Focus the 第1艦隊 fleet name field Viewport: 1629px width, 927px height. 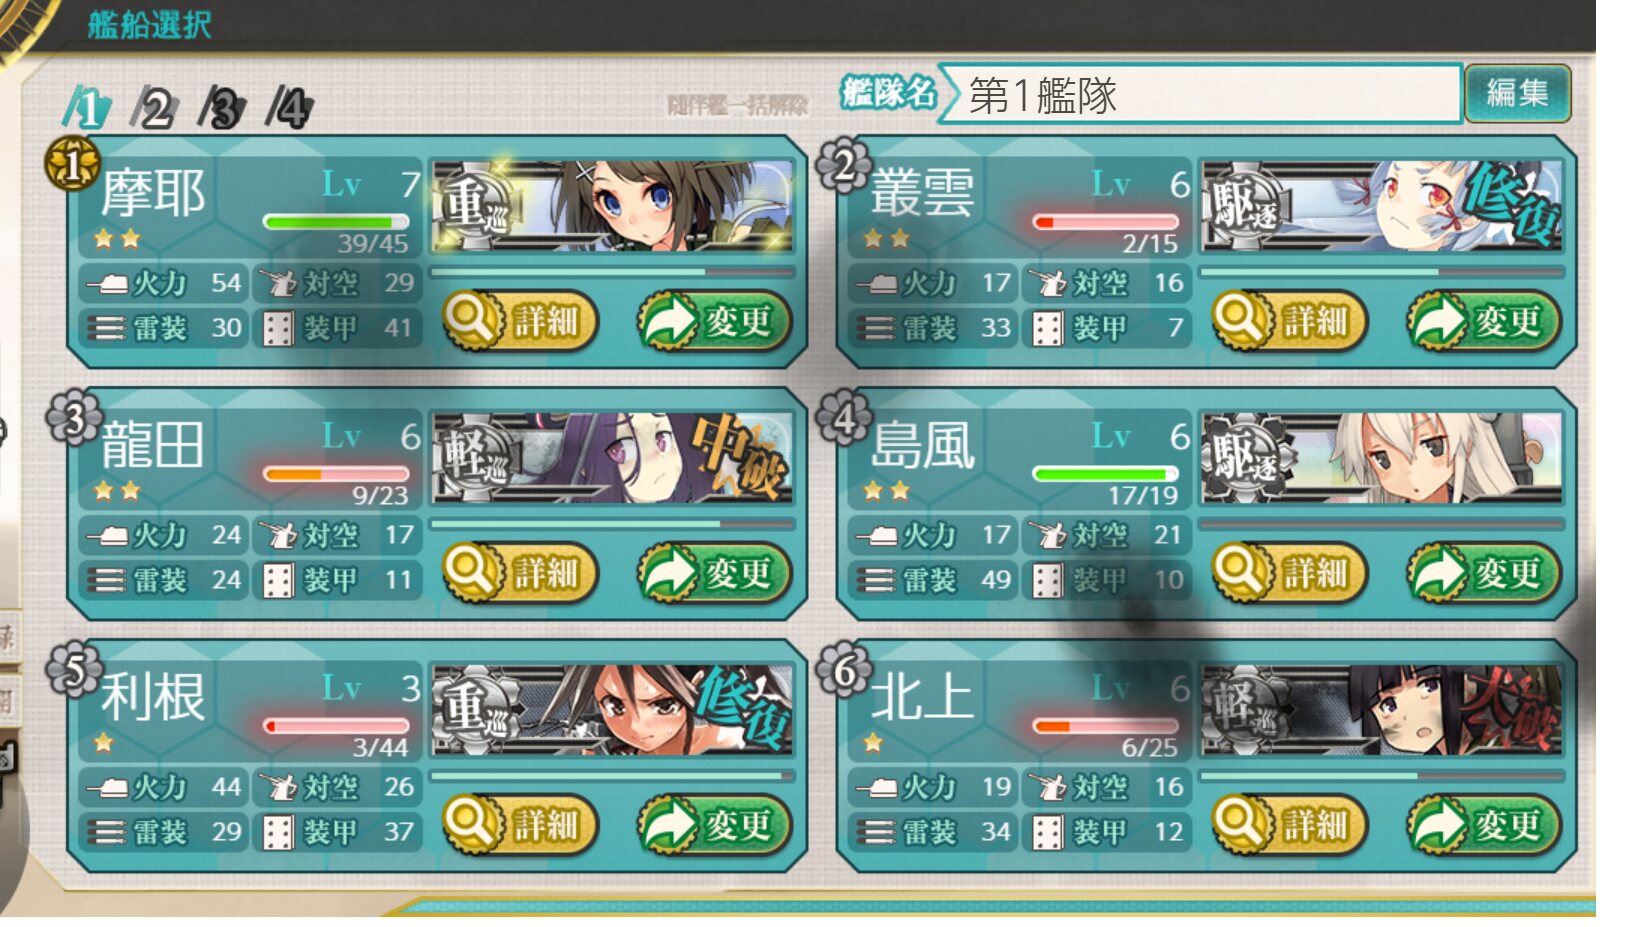(x=1200, y=95)
